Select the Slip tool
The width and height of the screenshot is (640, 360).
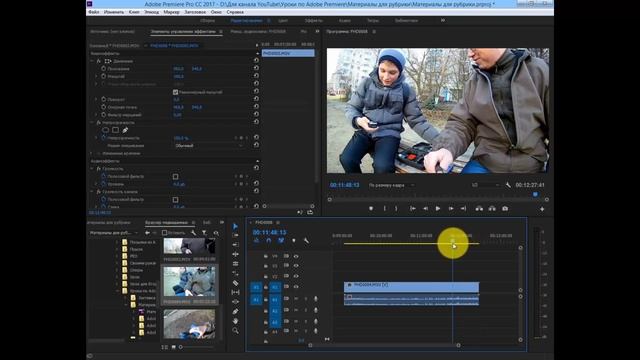pos(236,292)
